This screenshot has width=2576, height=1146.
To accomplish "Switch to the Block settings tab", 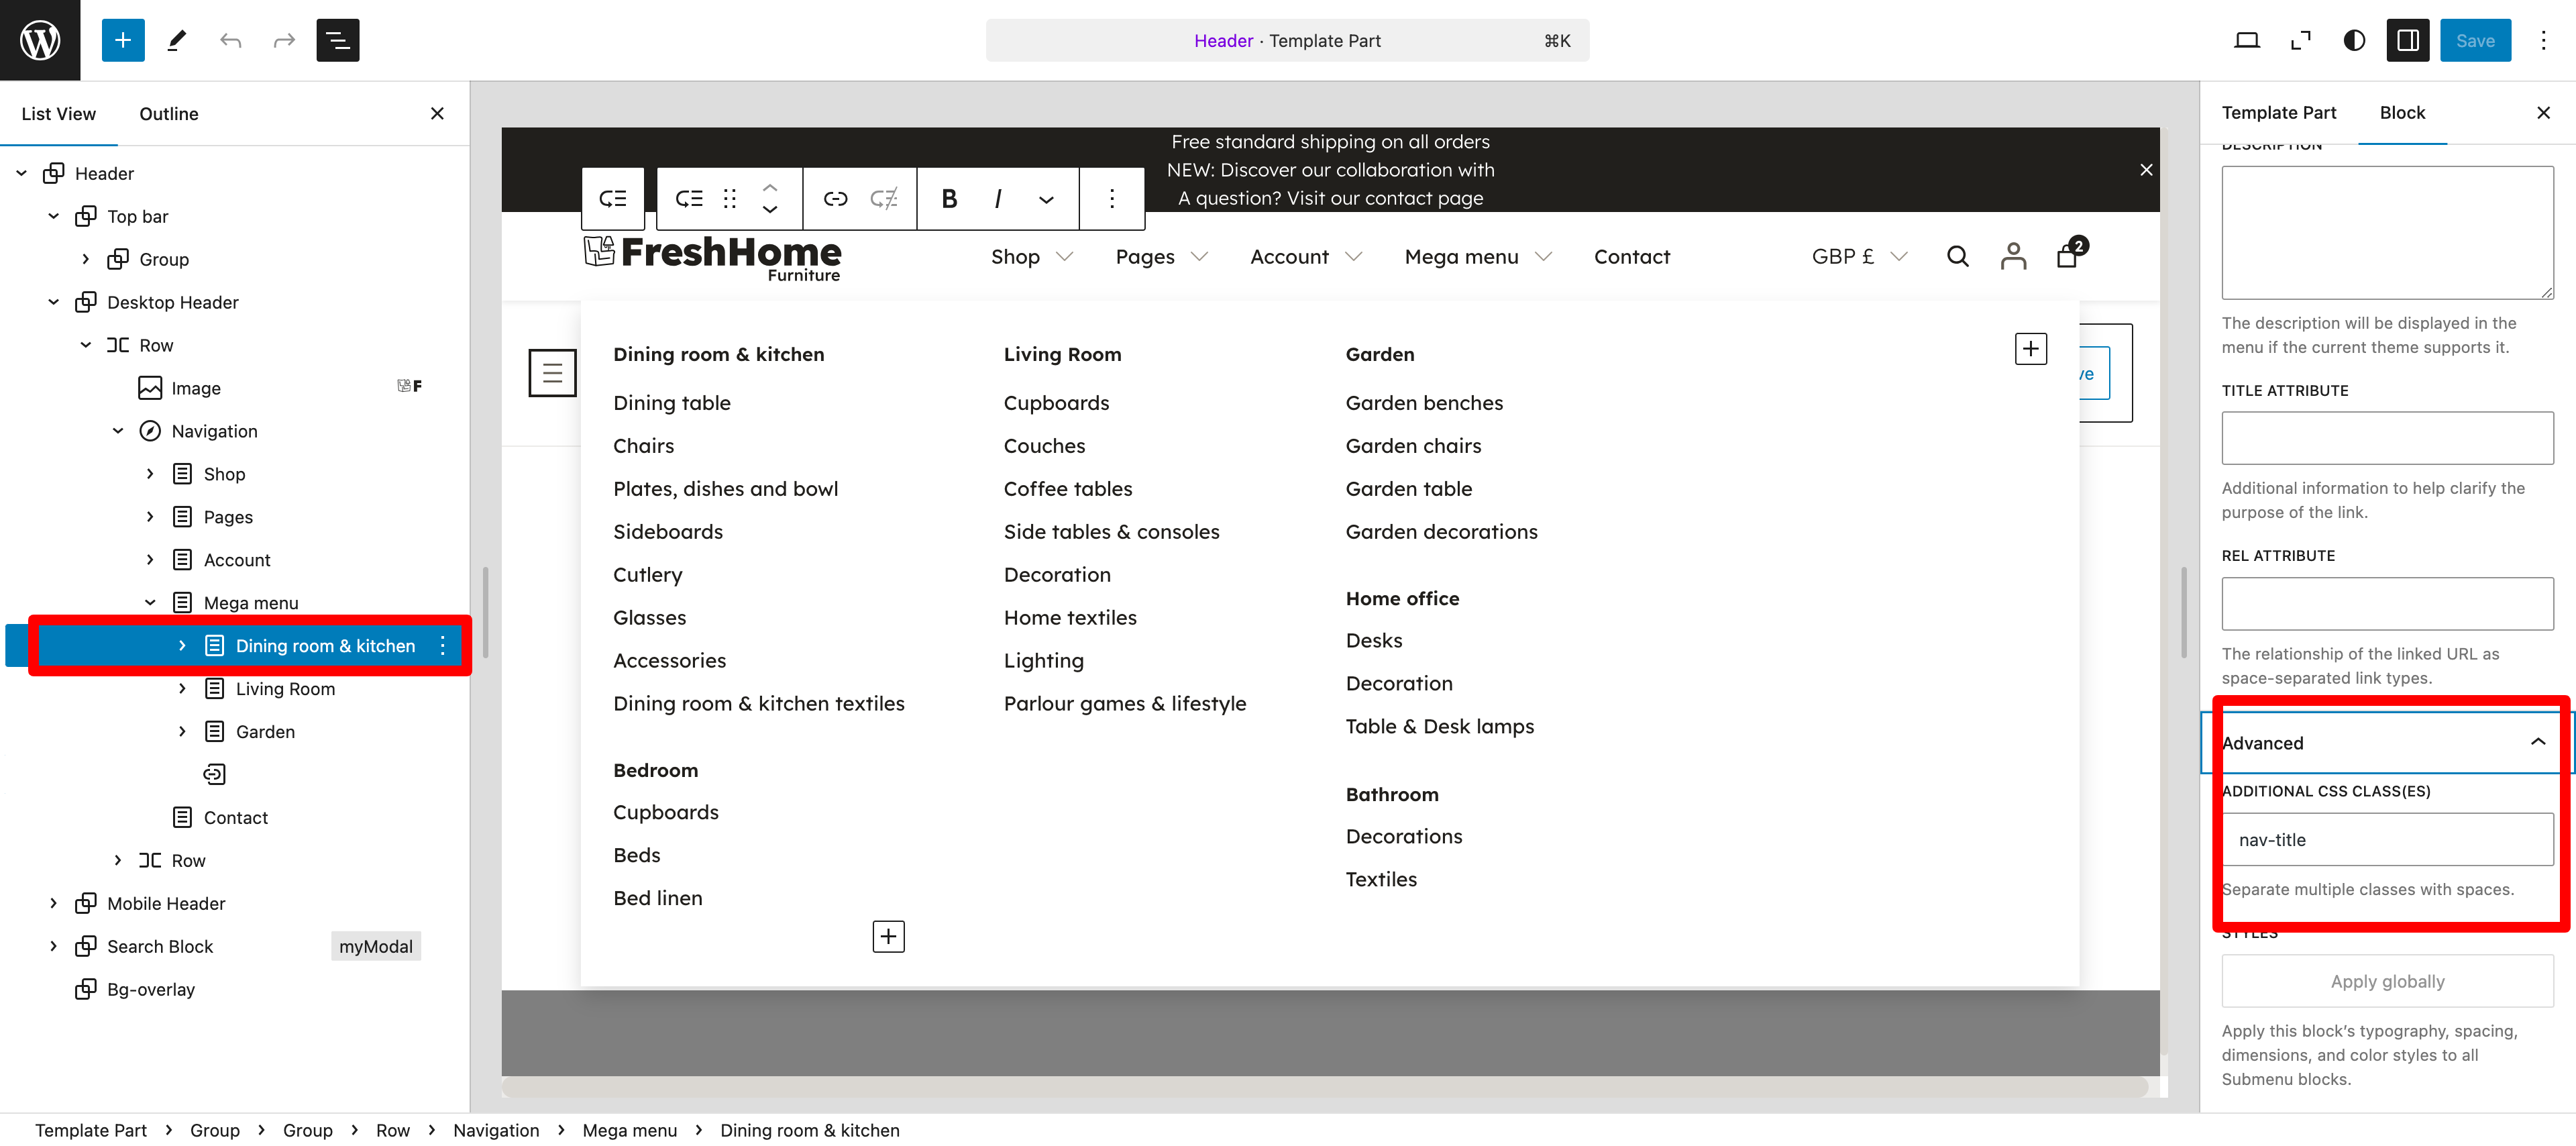I will [x=2402, y=113].
